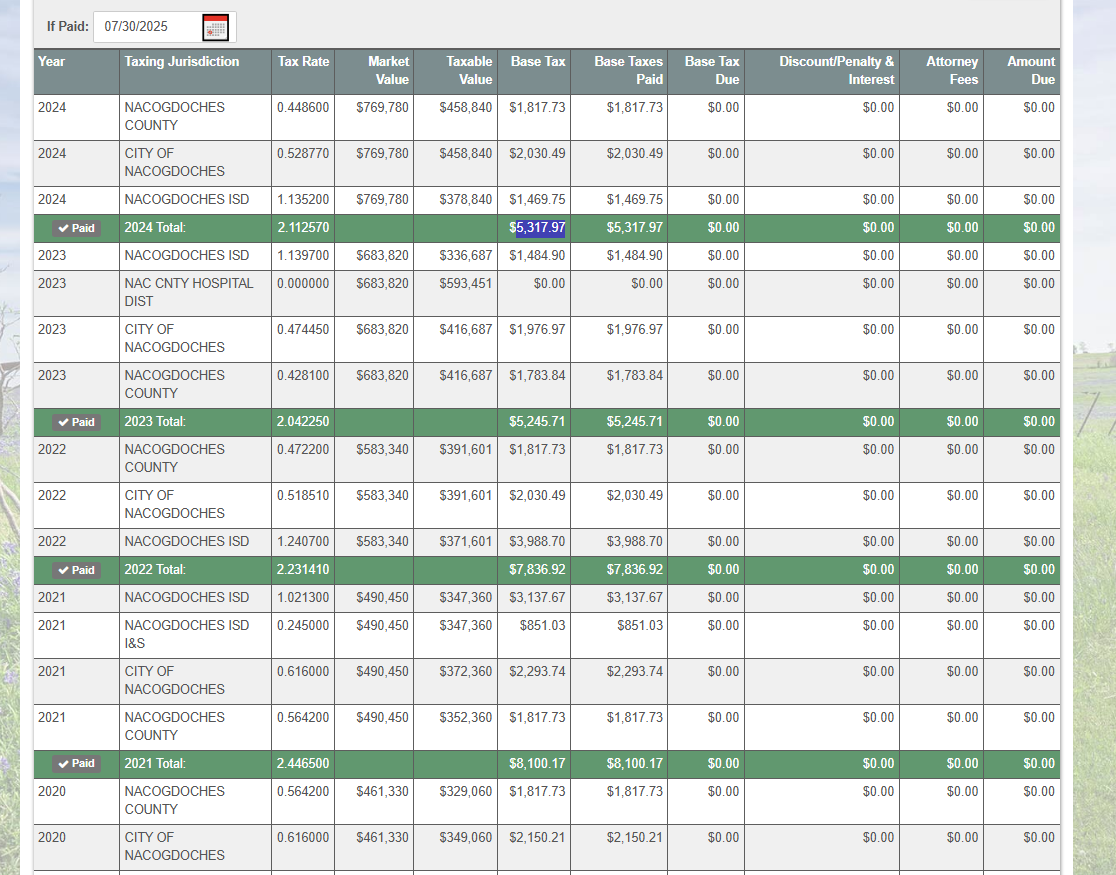
Task: Click the Amount Due column header
Action: pyautogui.click(x=1030, y=70)
